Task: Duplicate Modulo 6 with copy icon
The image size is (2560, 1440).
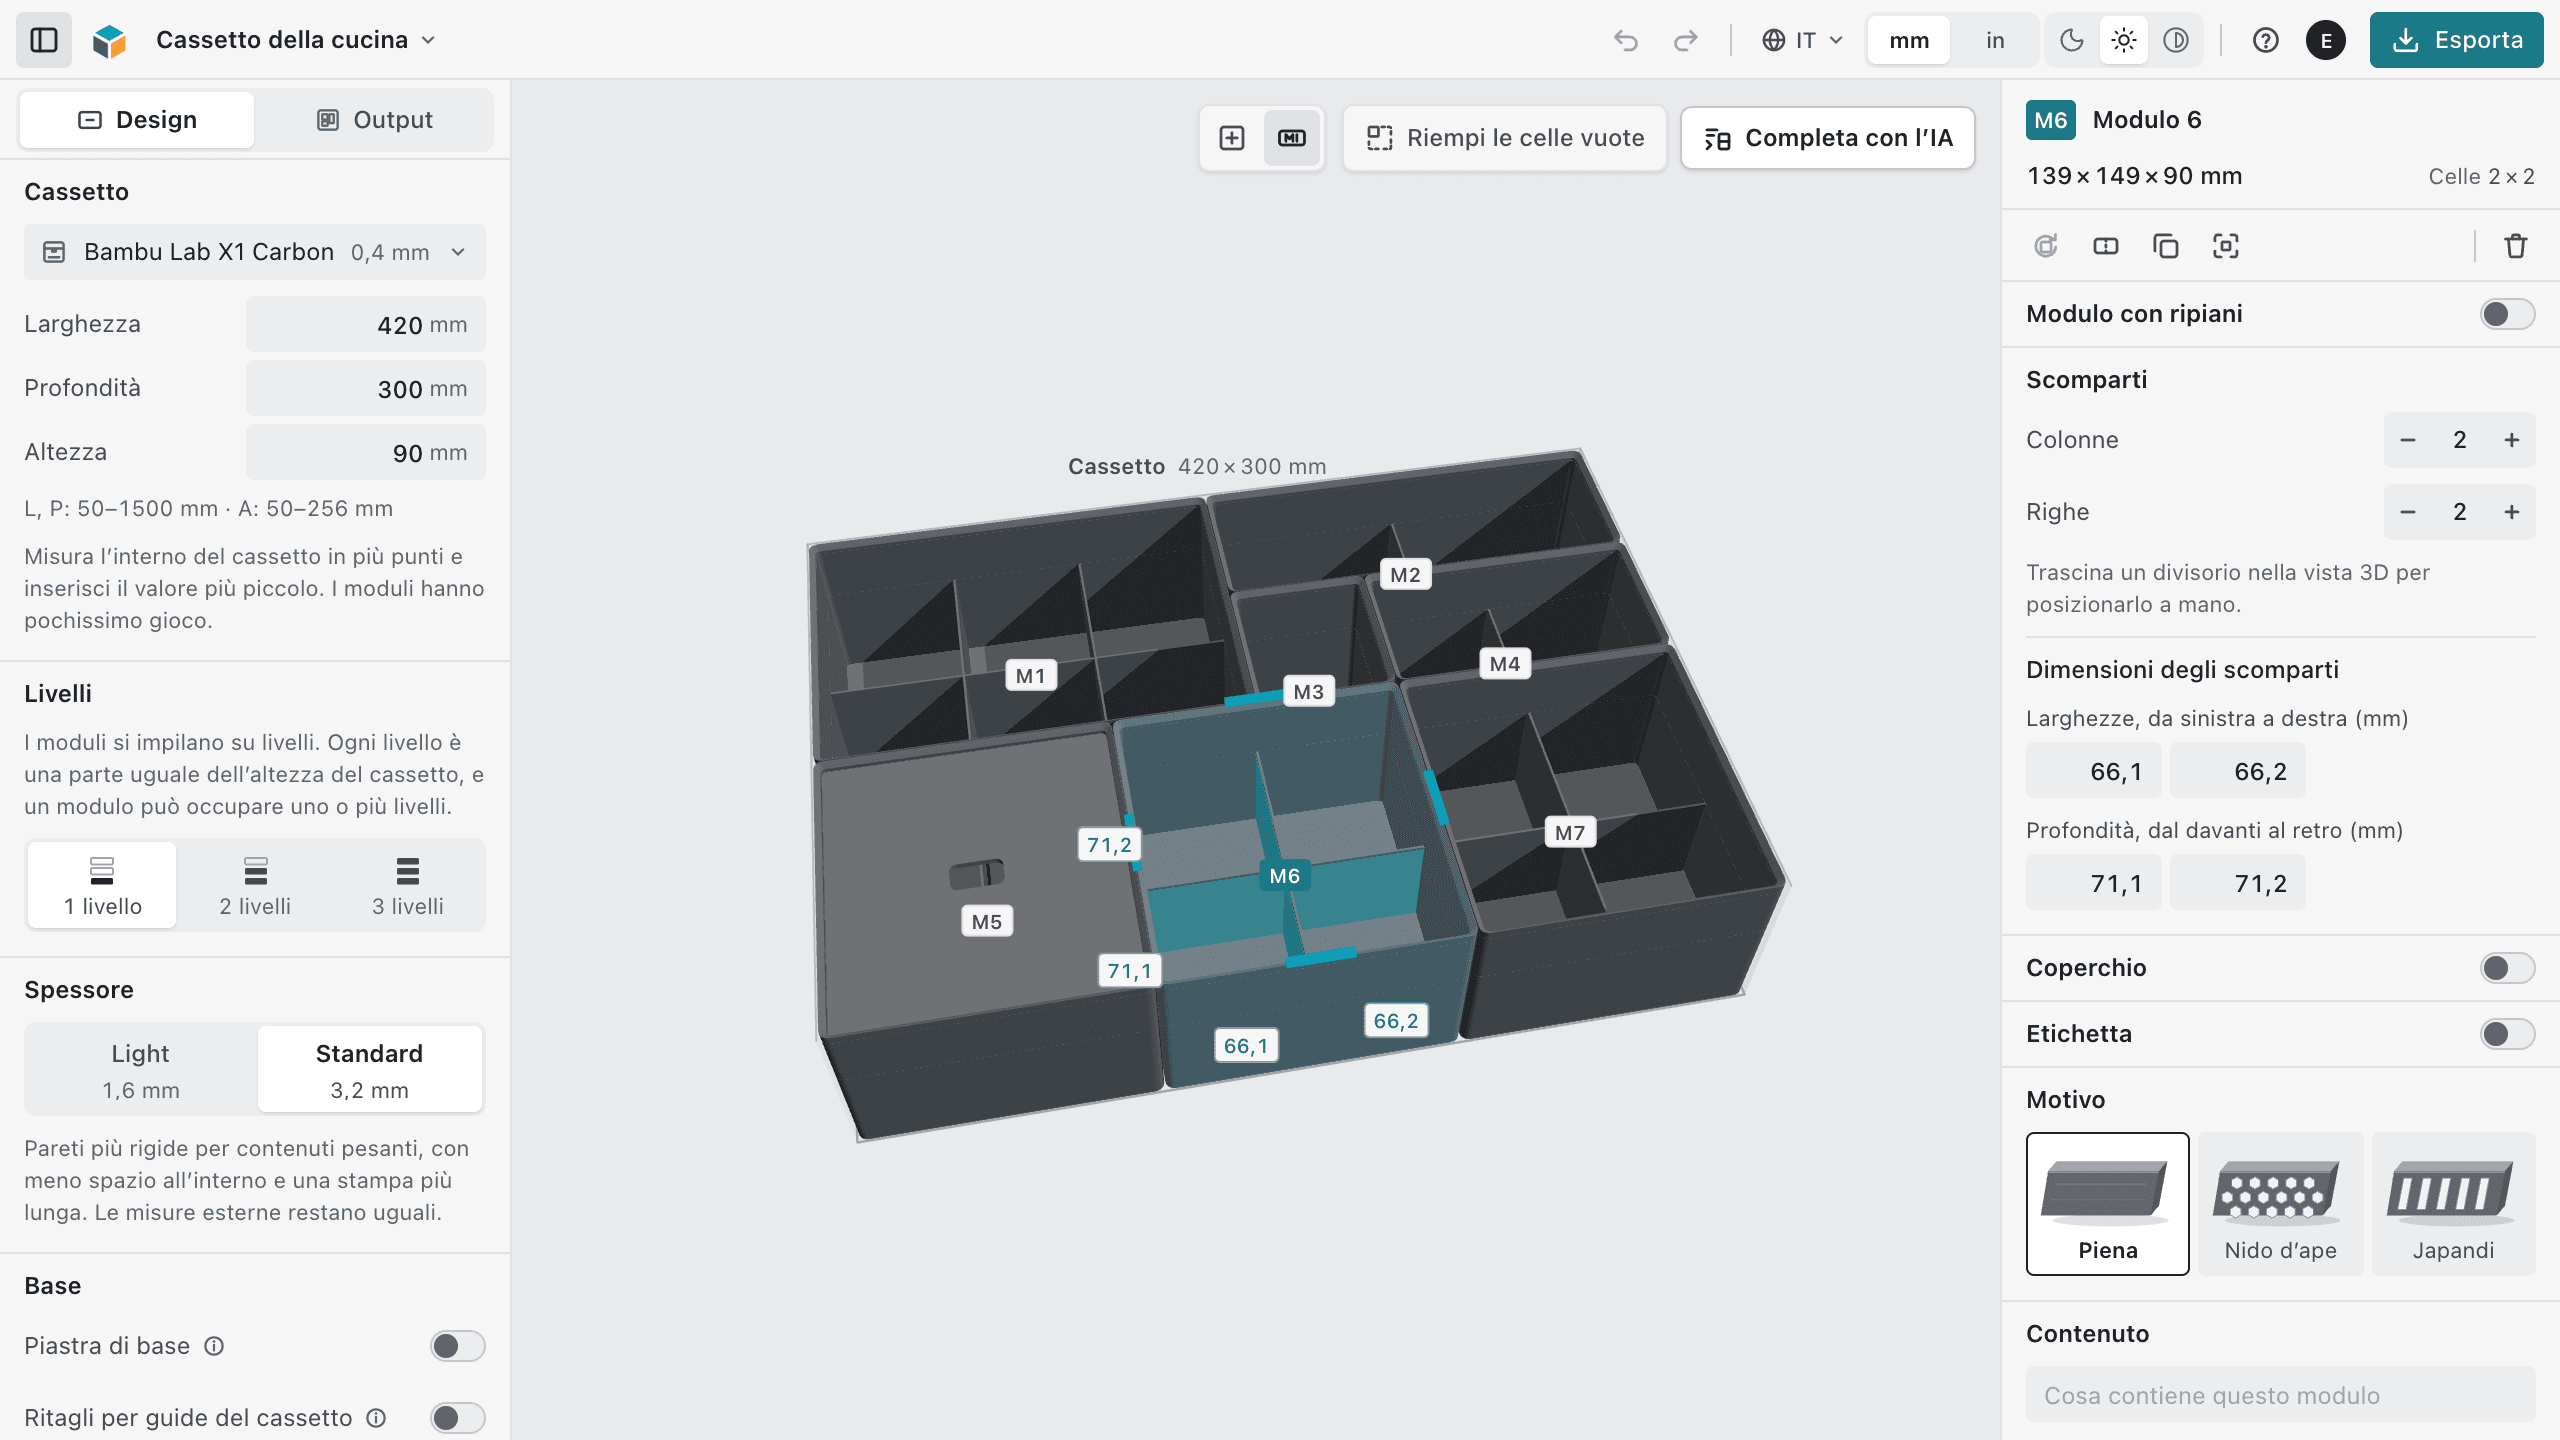Action: [2166, 246]
